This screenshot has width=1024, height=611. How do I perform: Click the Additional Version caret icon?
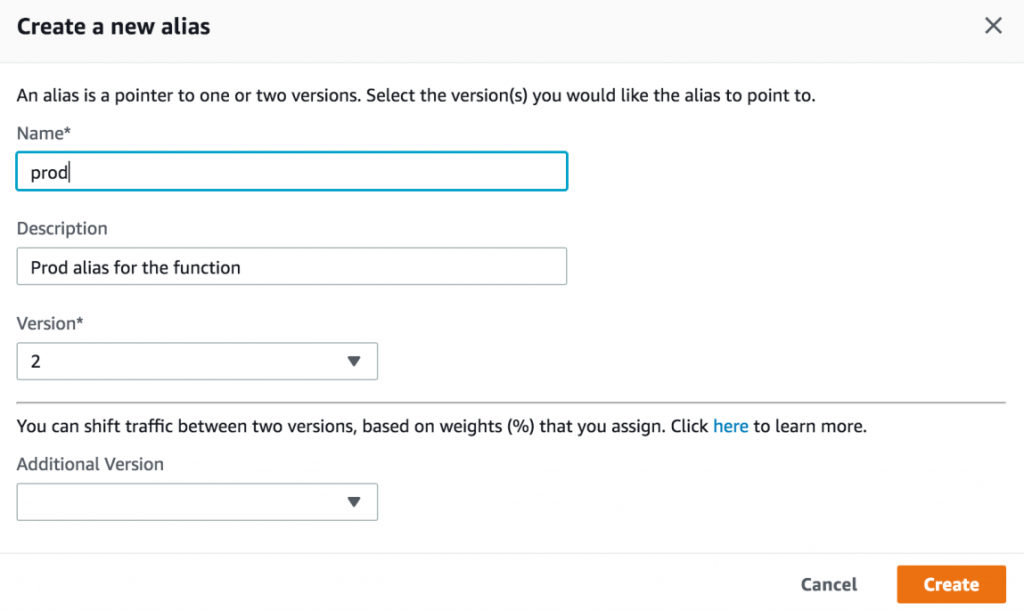[355, 501]
